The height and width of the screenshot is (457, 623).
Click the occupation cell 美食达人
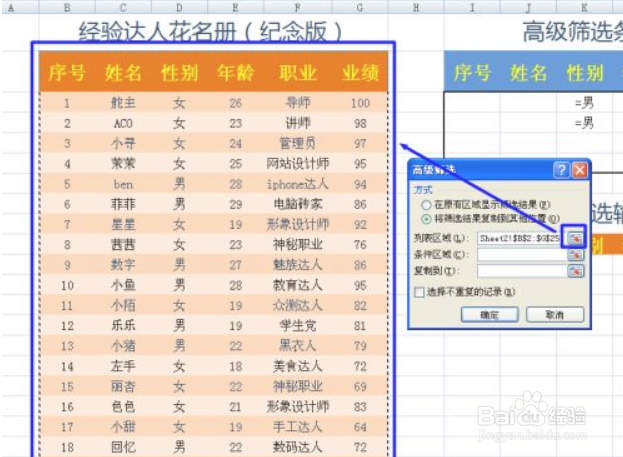tap(298, 366)
